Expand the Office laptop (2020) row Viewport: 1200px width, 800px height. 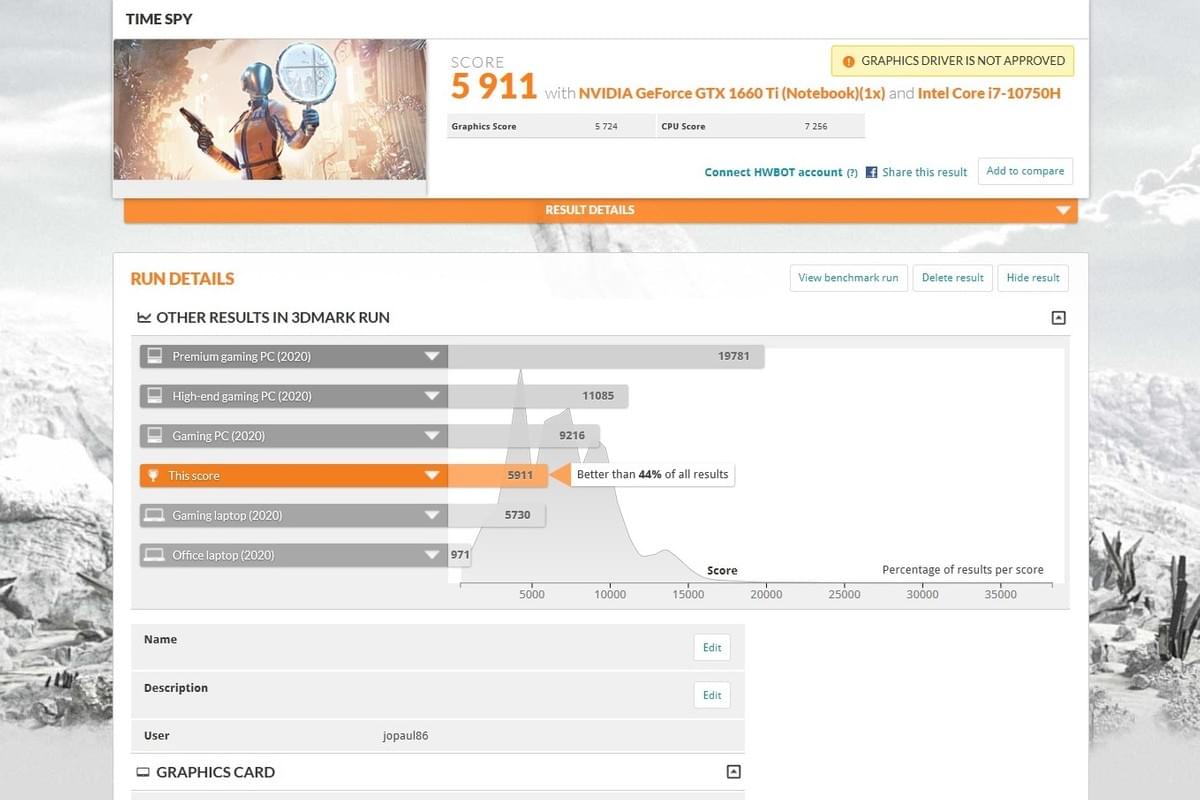point(432,555)
